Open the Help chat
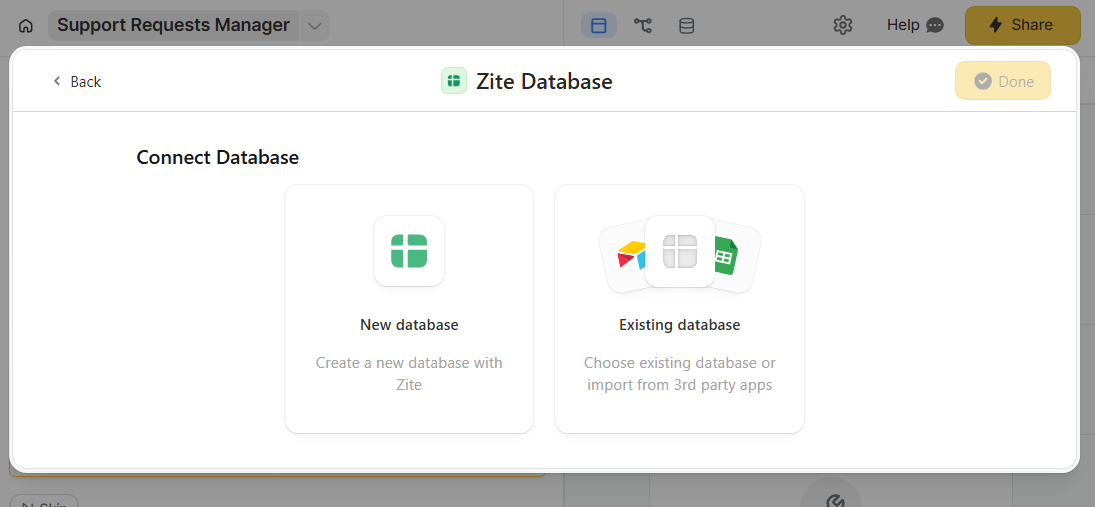This screenshot has height=507, width=1095. tap(916, 25)
